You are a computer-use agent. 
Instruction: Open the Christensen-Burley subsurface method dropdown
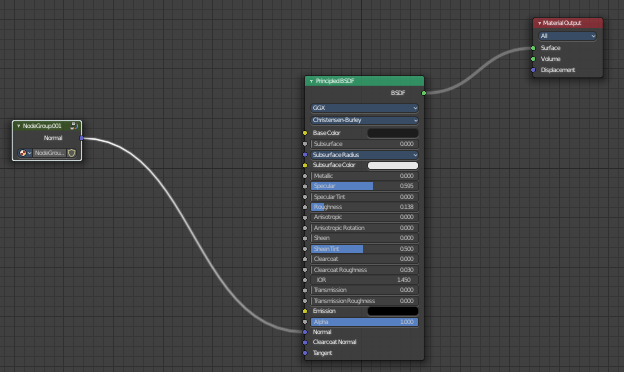coord(364,120)
